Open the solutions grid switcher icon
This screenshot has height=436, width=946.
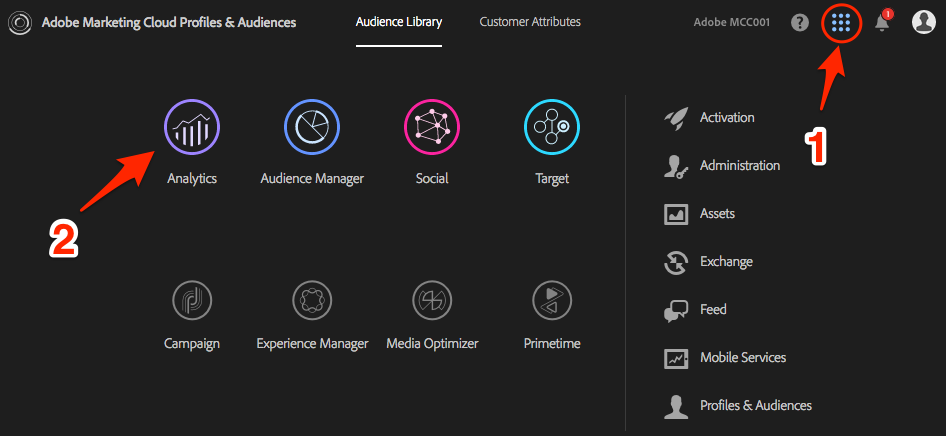[x=840, y=23]
